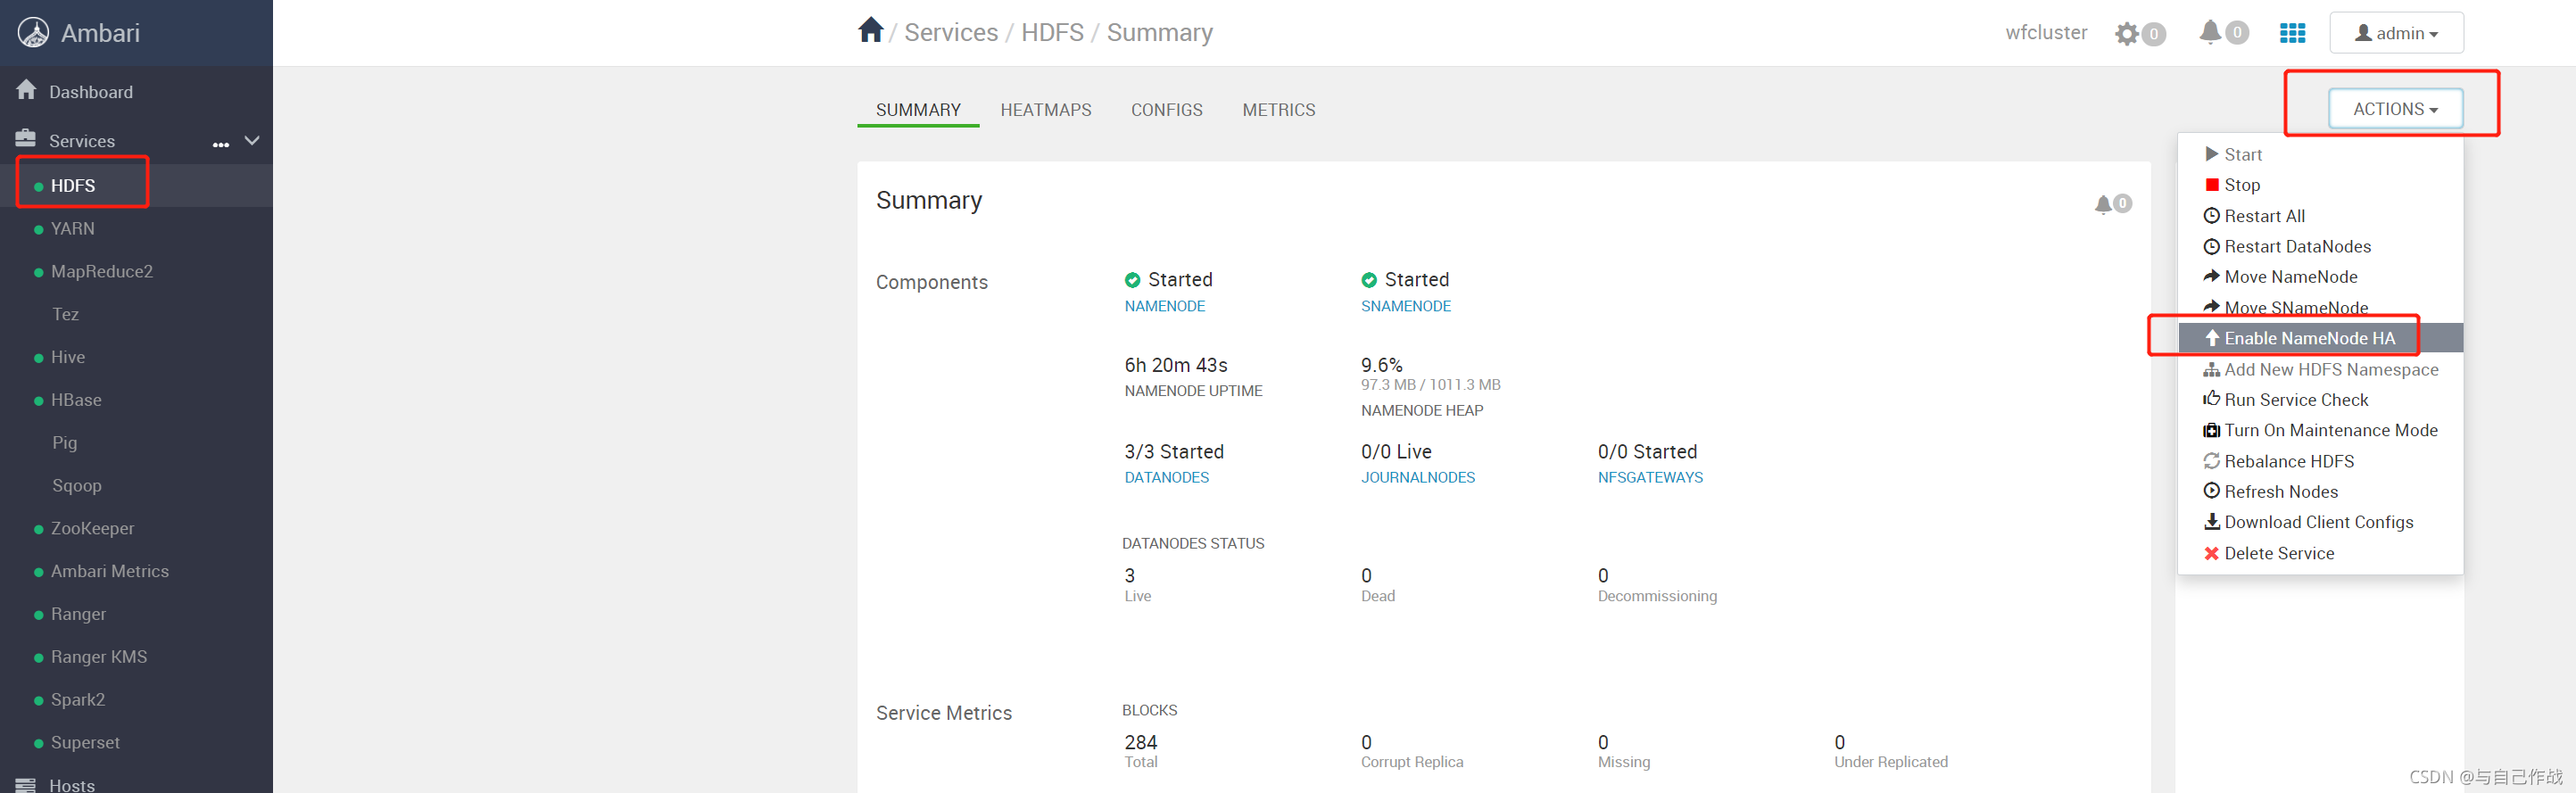Click the Services ellipsis menu icon
The width and height of the screenshot is (2576, 793).
pyautogui.click(x=221, y=142)
